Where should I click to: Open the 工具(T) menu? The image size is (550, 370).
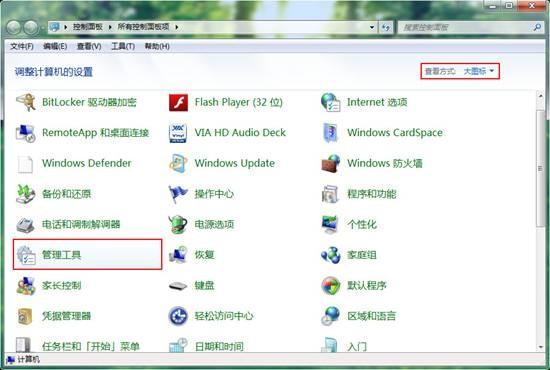[x=123, y=46]
